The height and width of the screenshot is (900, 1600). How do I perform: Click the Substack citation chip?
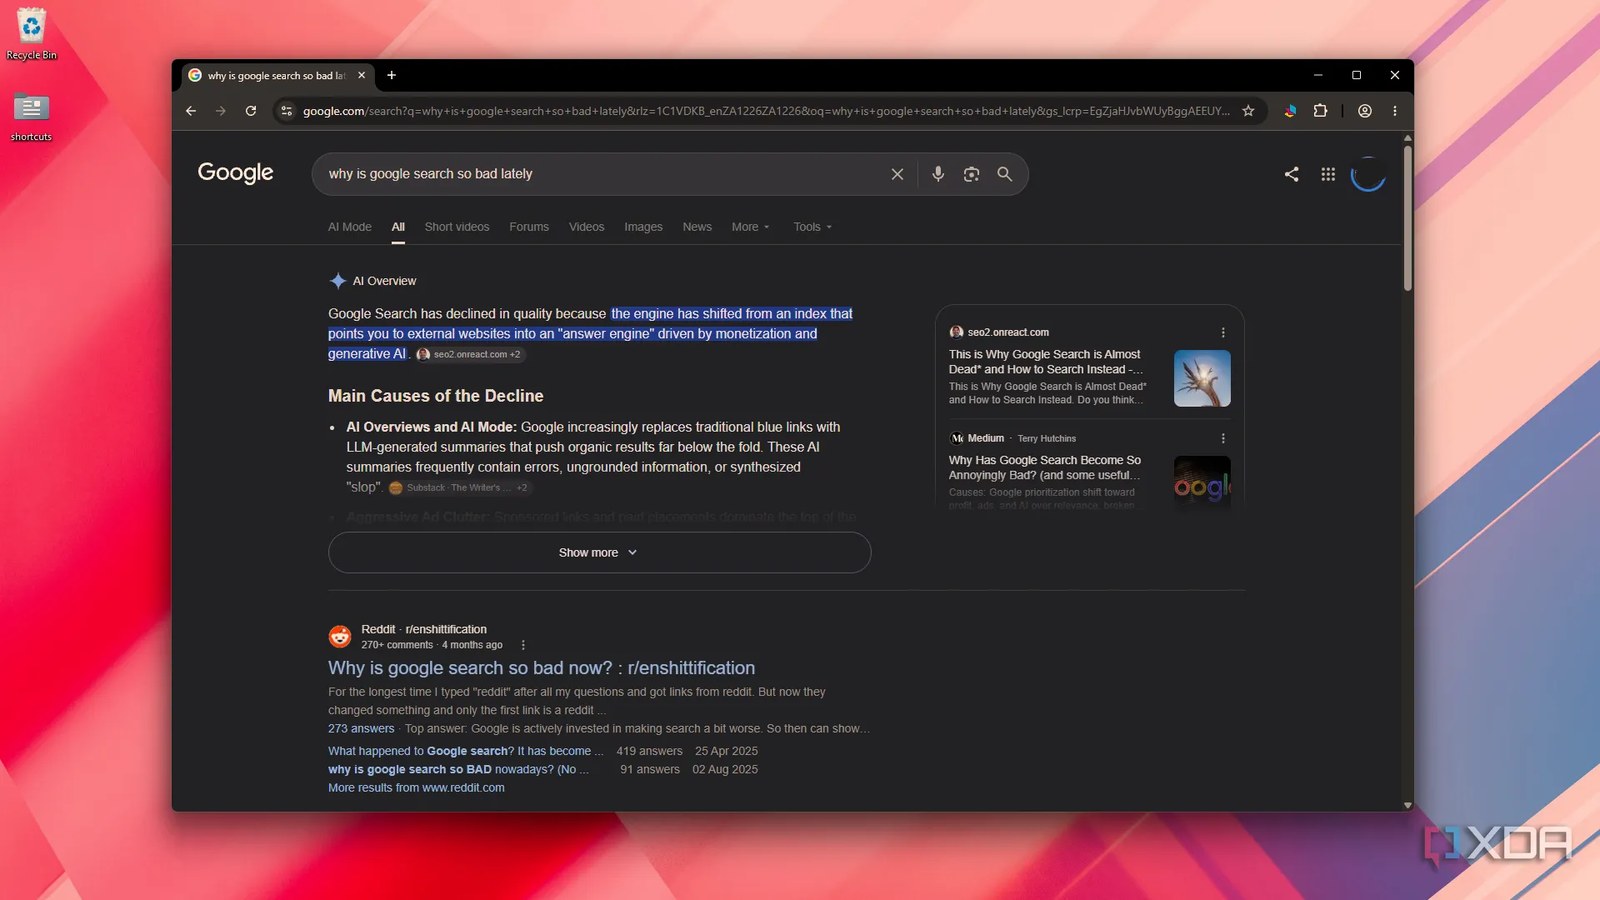pyautogui.click(x=459, y=488)
